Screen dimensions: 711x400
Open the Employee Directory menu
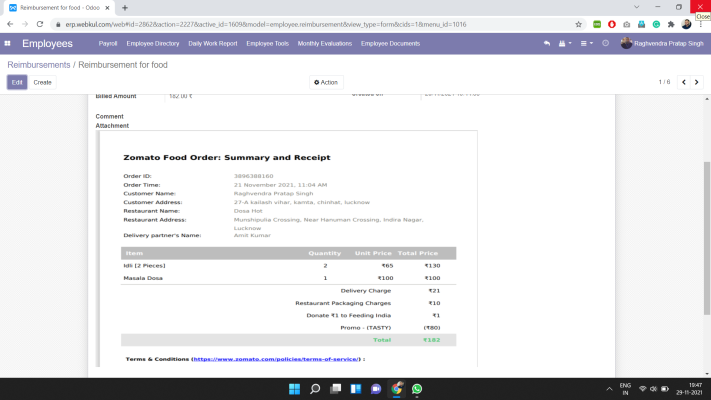153,44
